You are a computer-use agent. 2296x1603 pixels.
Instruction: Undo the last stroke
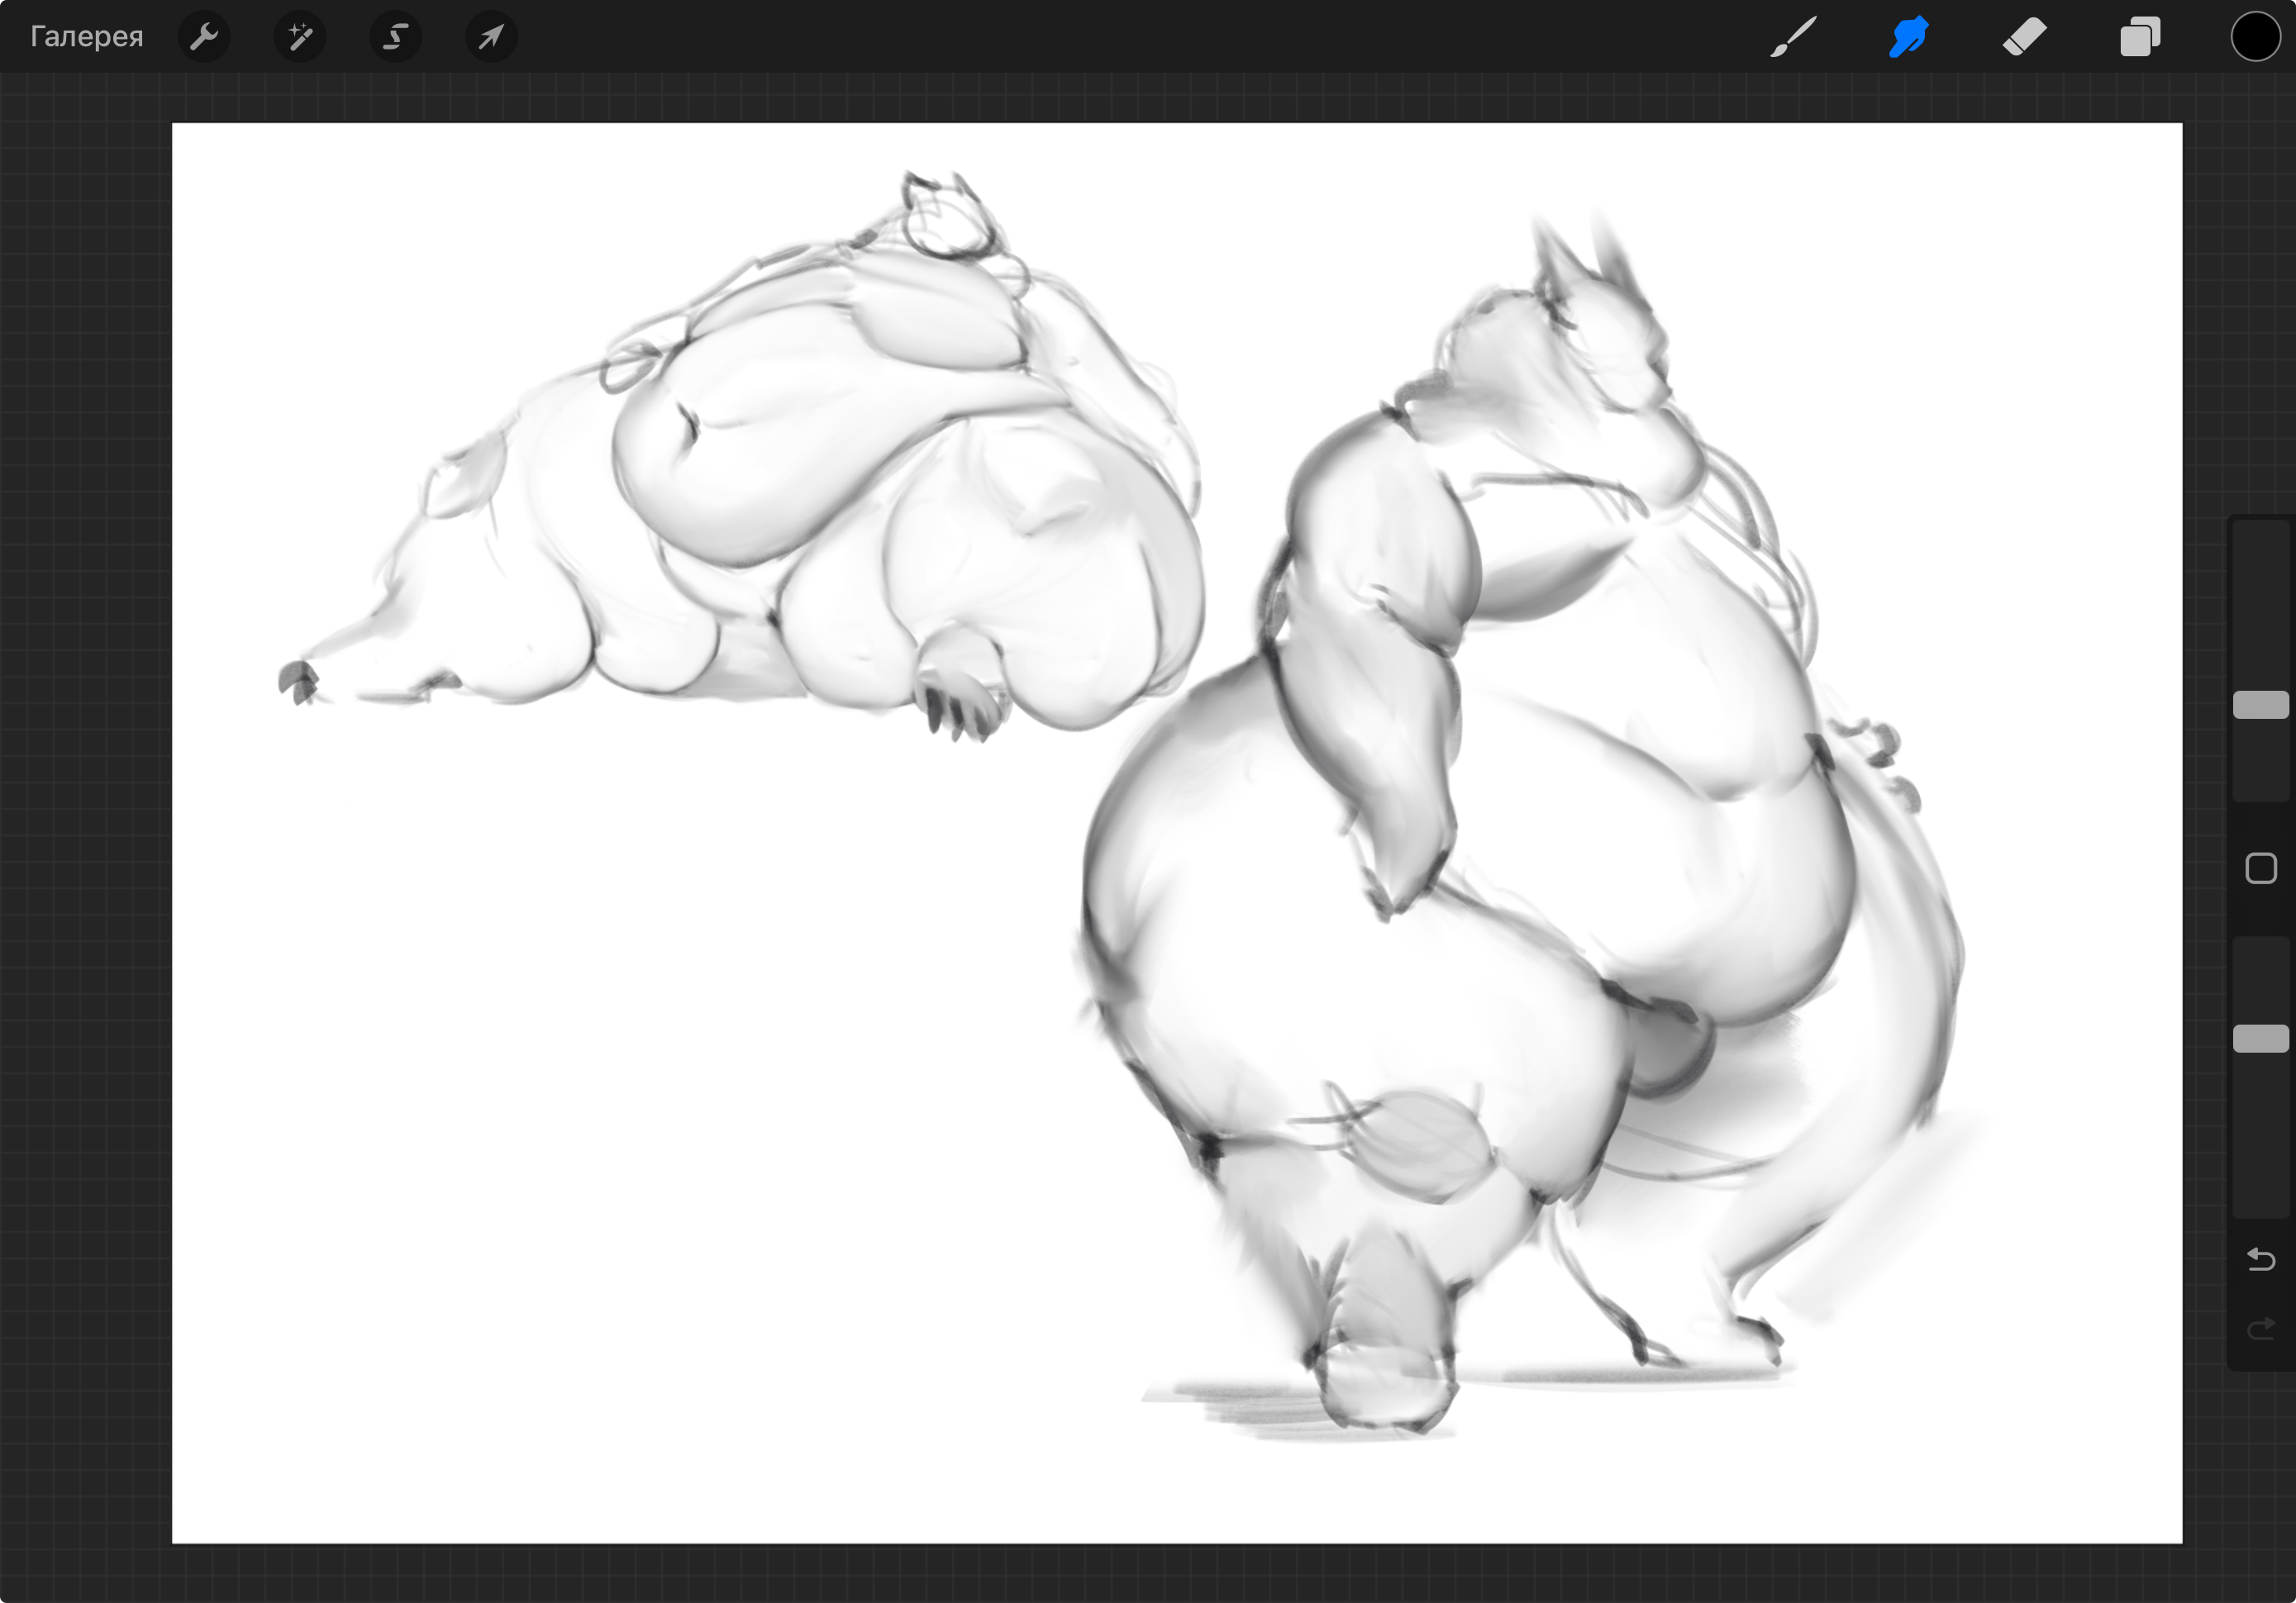2261,1258
